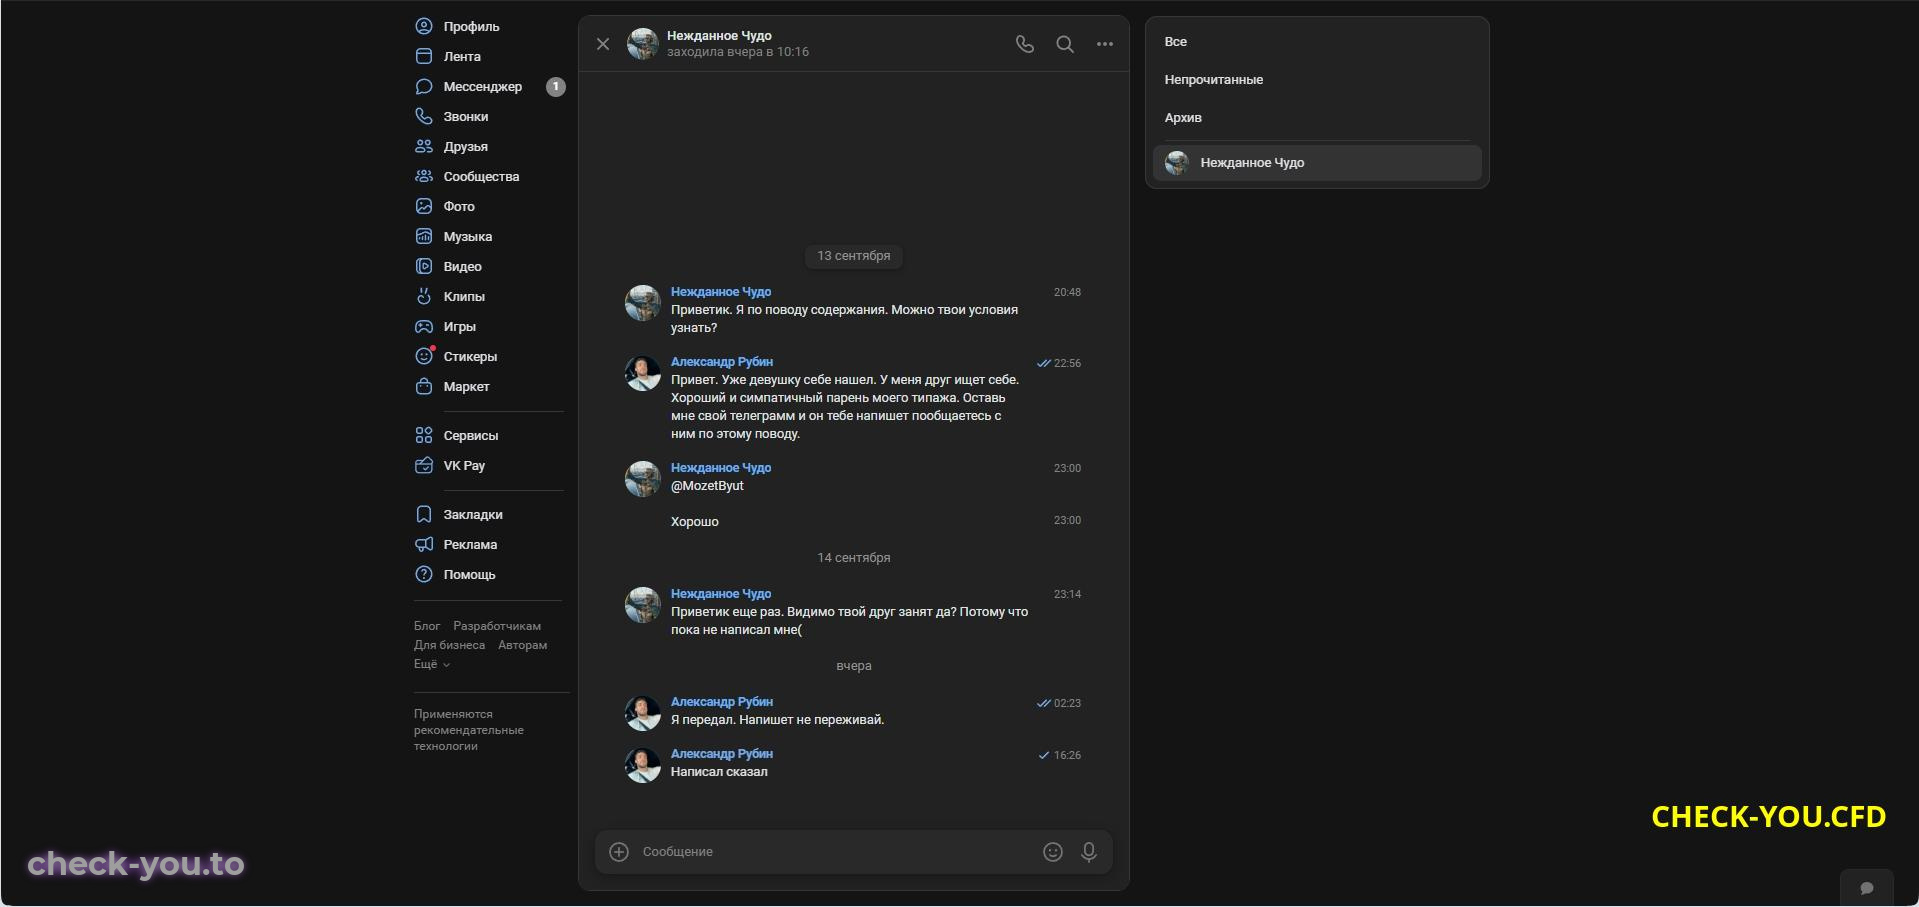Focus the Сообщение message input field
This screenshot has height=907, width=1919.
click(836, 852)
